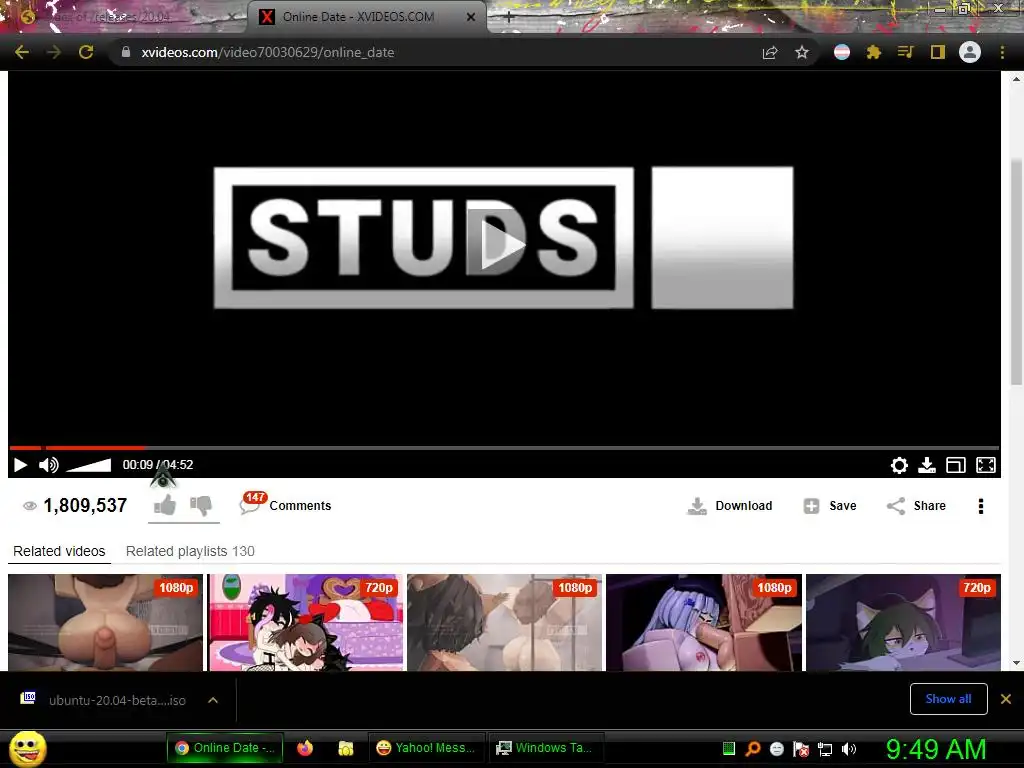This screenshot has width=1024, height=768.
Task: Toggle the browser side panel
Action: (938, 52)
